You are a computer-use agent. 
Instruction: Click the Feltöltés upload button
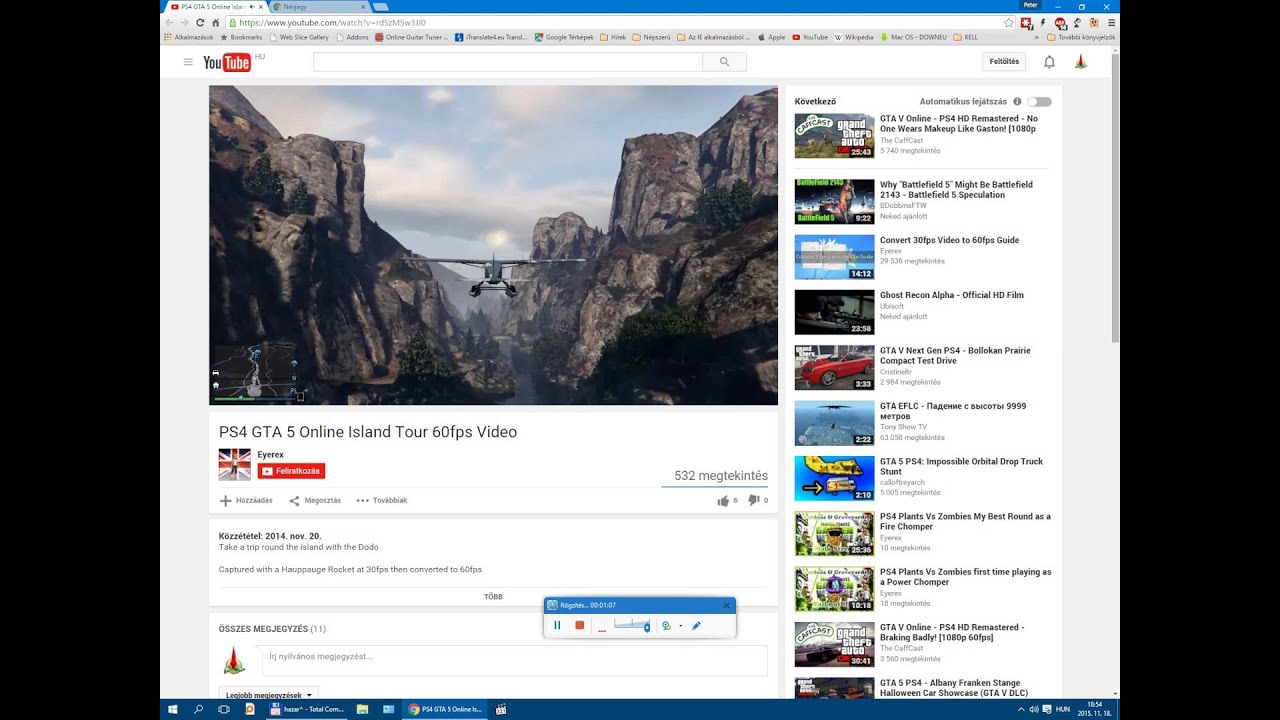(1004, 62)
